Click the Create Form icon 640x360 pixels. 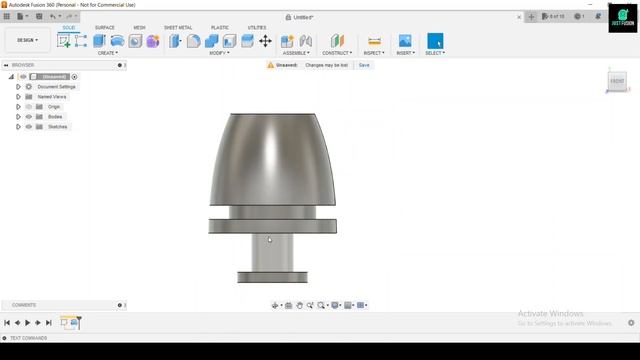tap(153, 41)
